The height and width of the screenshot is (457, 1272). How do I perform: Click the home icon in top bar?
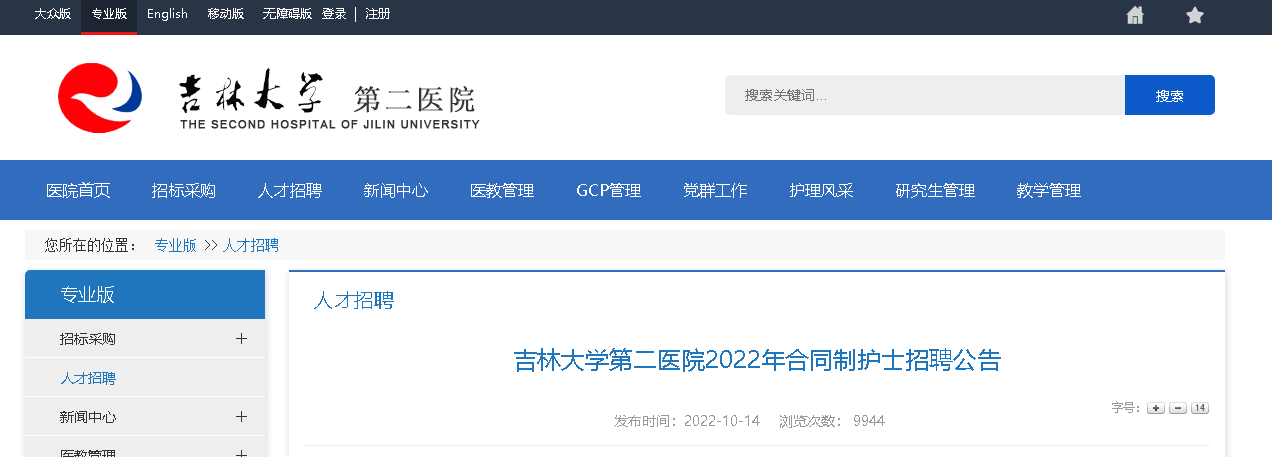tap(1134, 15)
